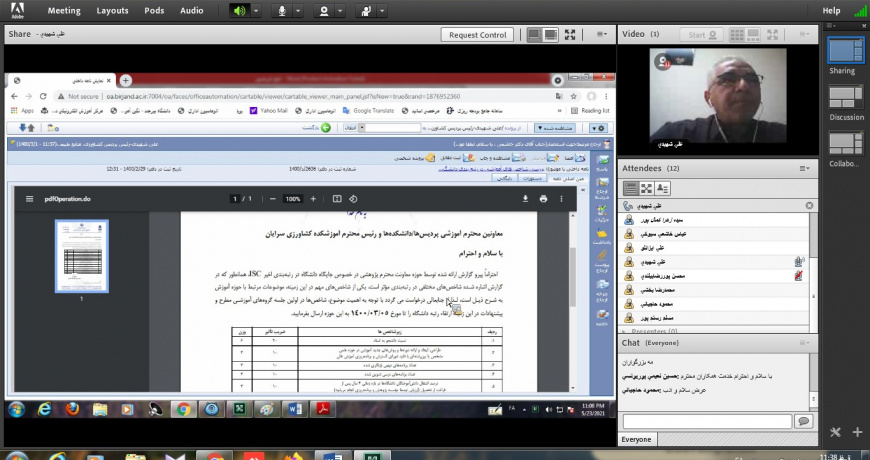This screenshot has height=460, width=870.
Task: Select page 1 thumbnail in PDF sidebar
Action: click(x=82, y=256)
